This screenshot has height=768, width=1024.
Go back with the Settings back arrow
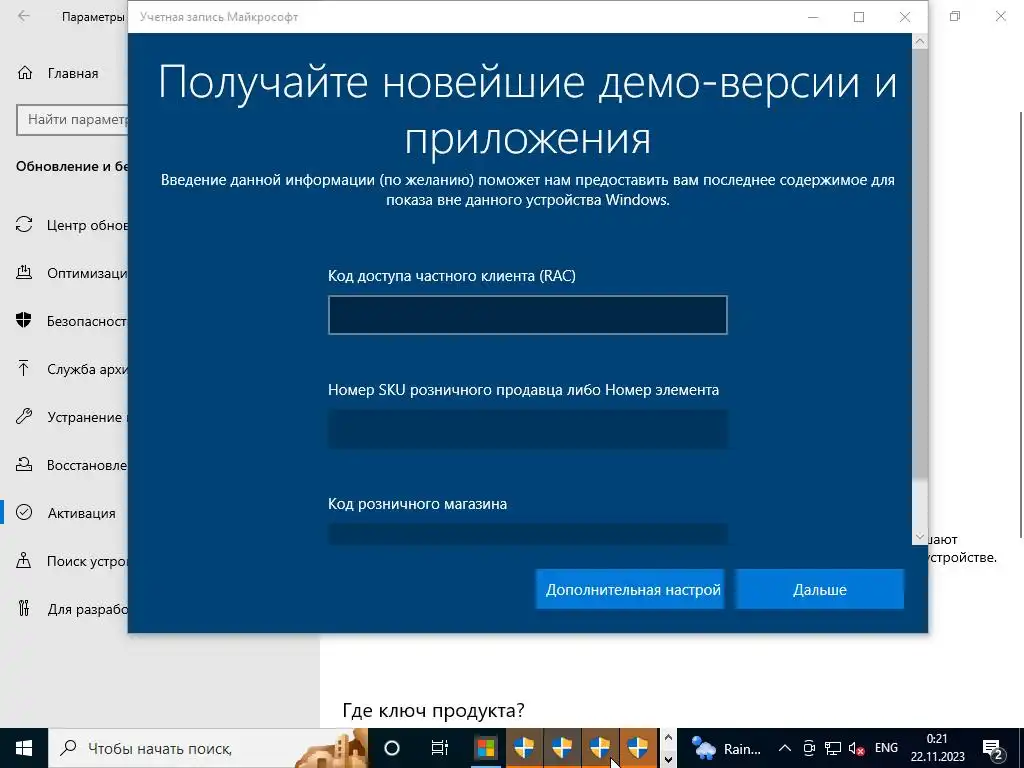24,16
